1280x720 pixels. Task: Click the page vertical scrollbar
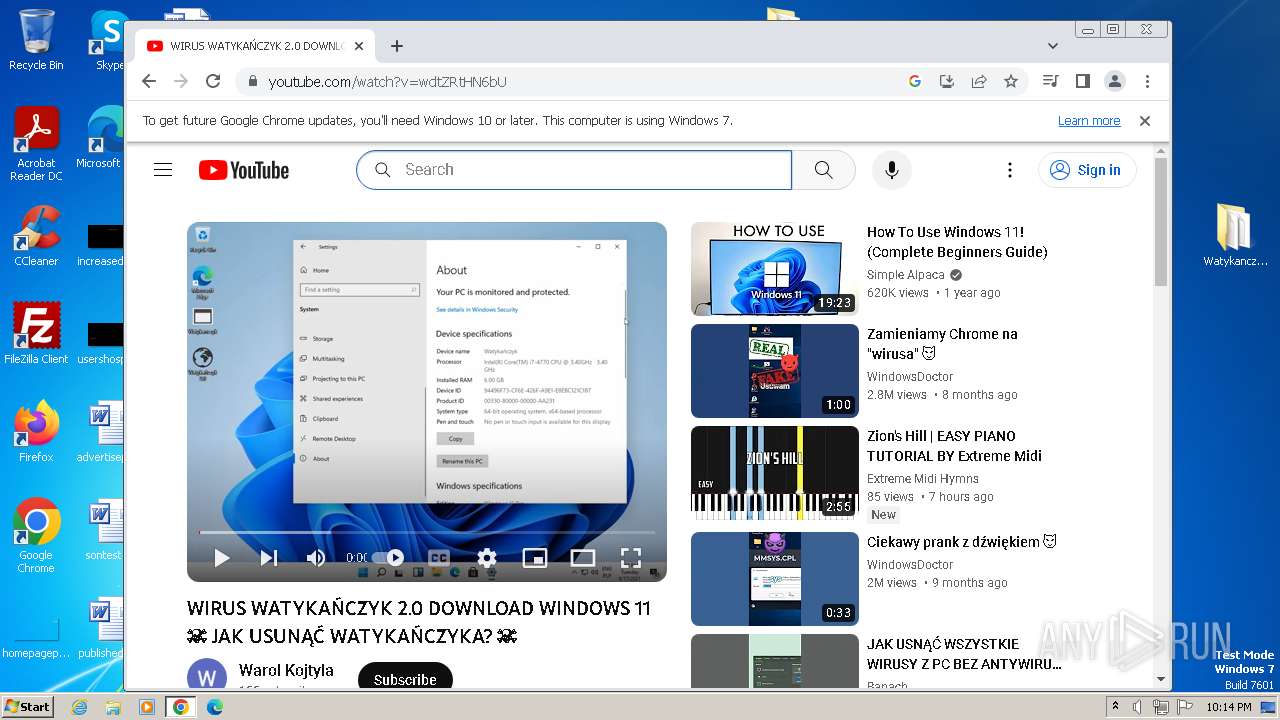click(x=1161, y=222)
